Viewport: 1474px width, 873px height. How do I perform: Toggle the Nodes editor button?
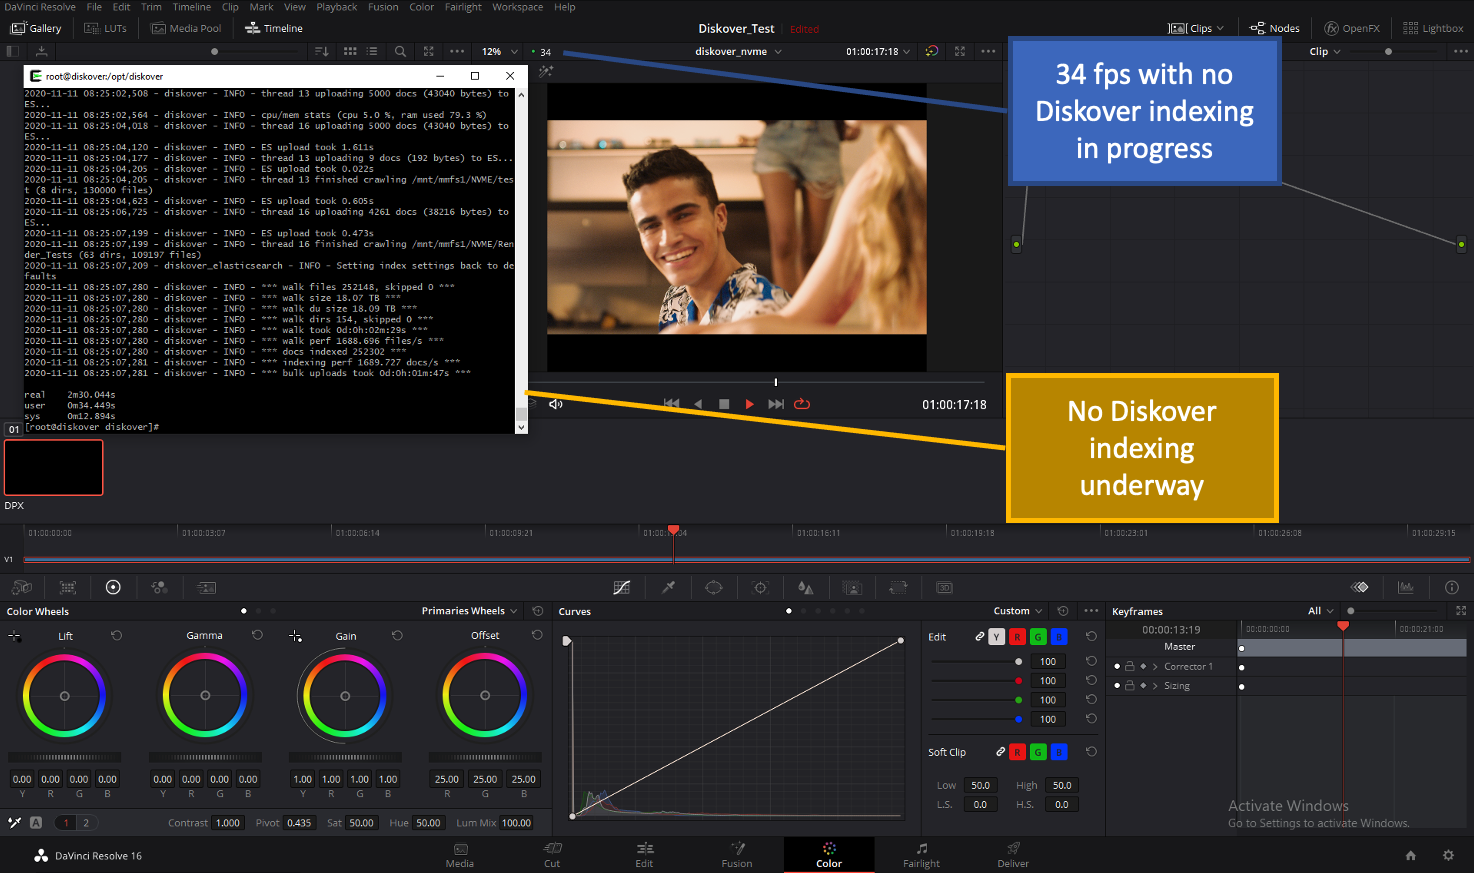point(1275,28)
